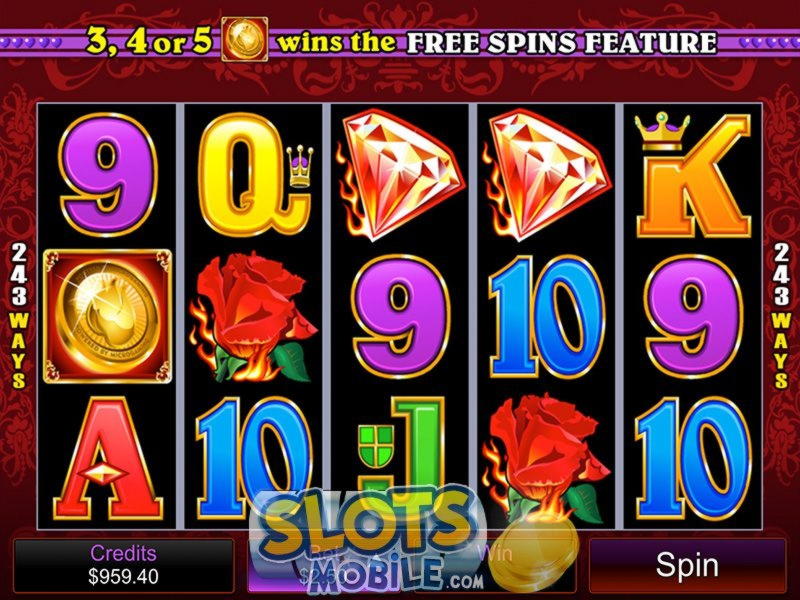Tap the gold coin scatter symbol on reel one
The height and width of the screenshot is (600, 800).
108,316
